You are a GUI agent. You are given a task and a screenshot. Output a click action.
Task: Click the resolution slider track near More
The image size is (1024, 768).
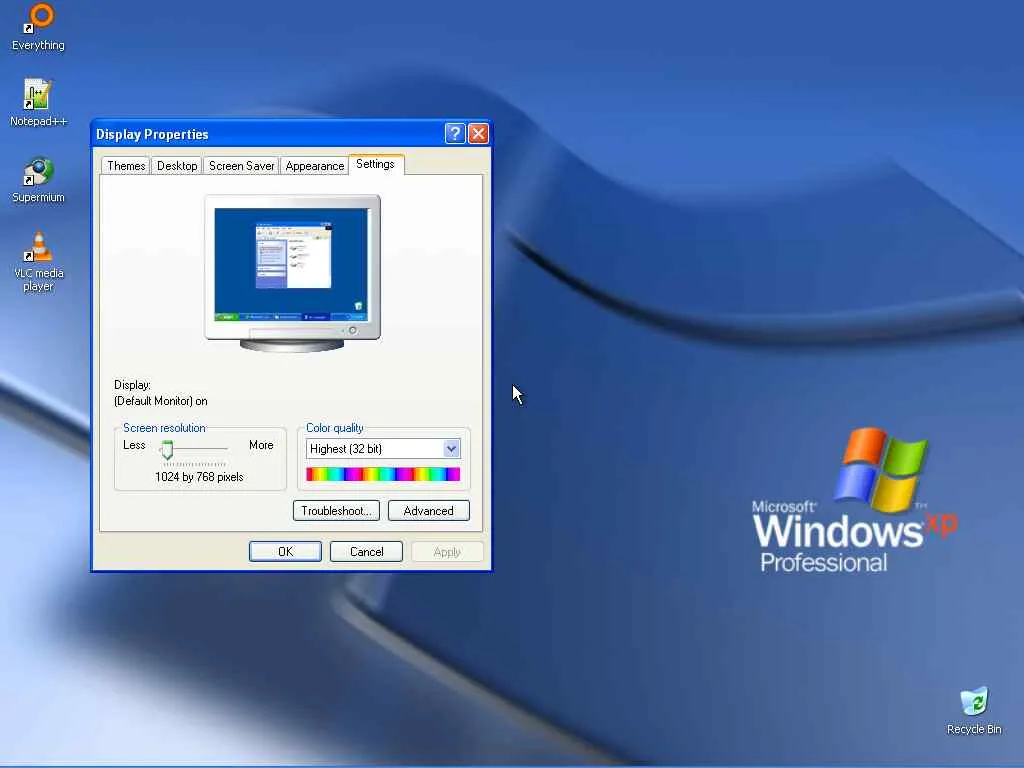[221, 449]
